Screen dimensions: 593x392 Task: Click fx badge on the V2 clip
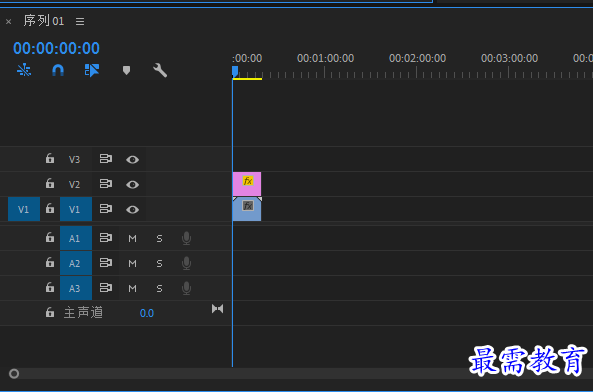pos(248,181)
